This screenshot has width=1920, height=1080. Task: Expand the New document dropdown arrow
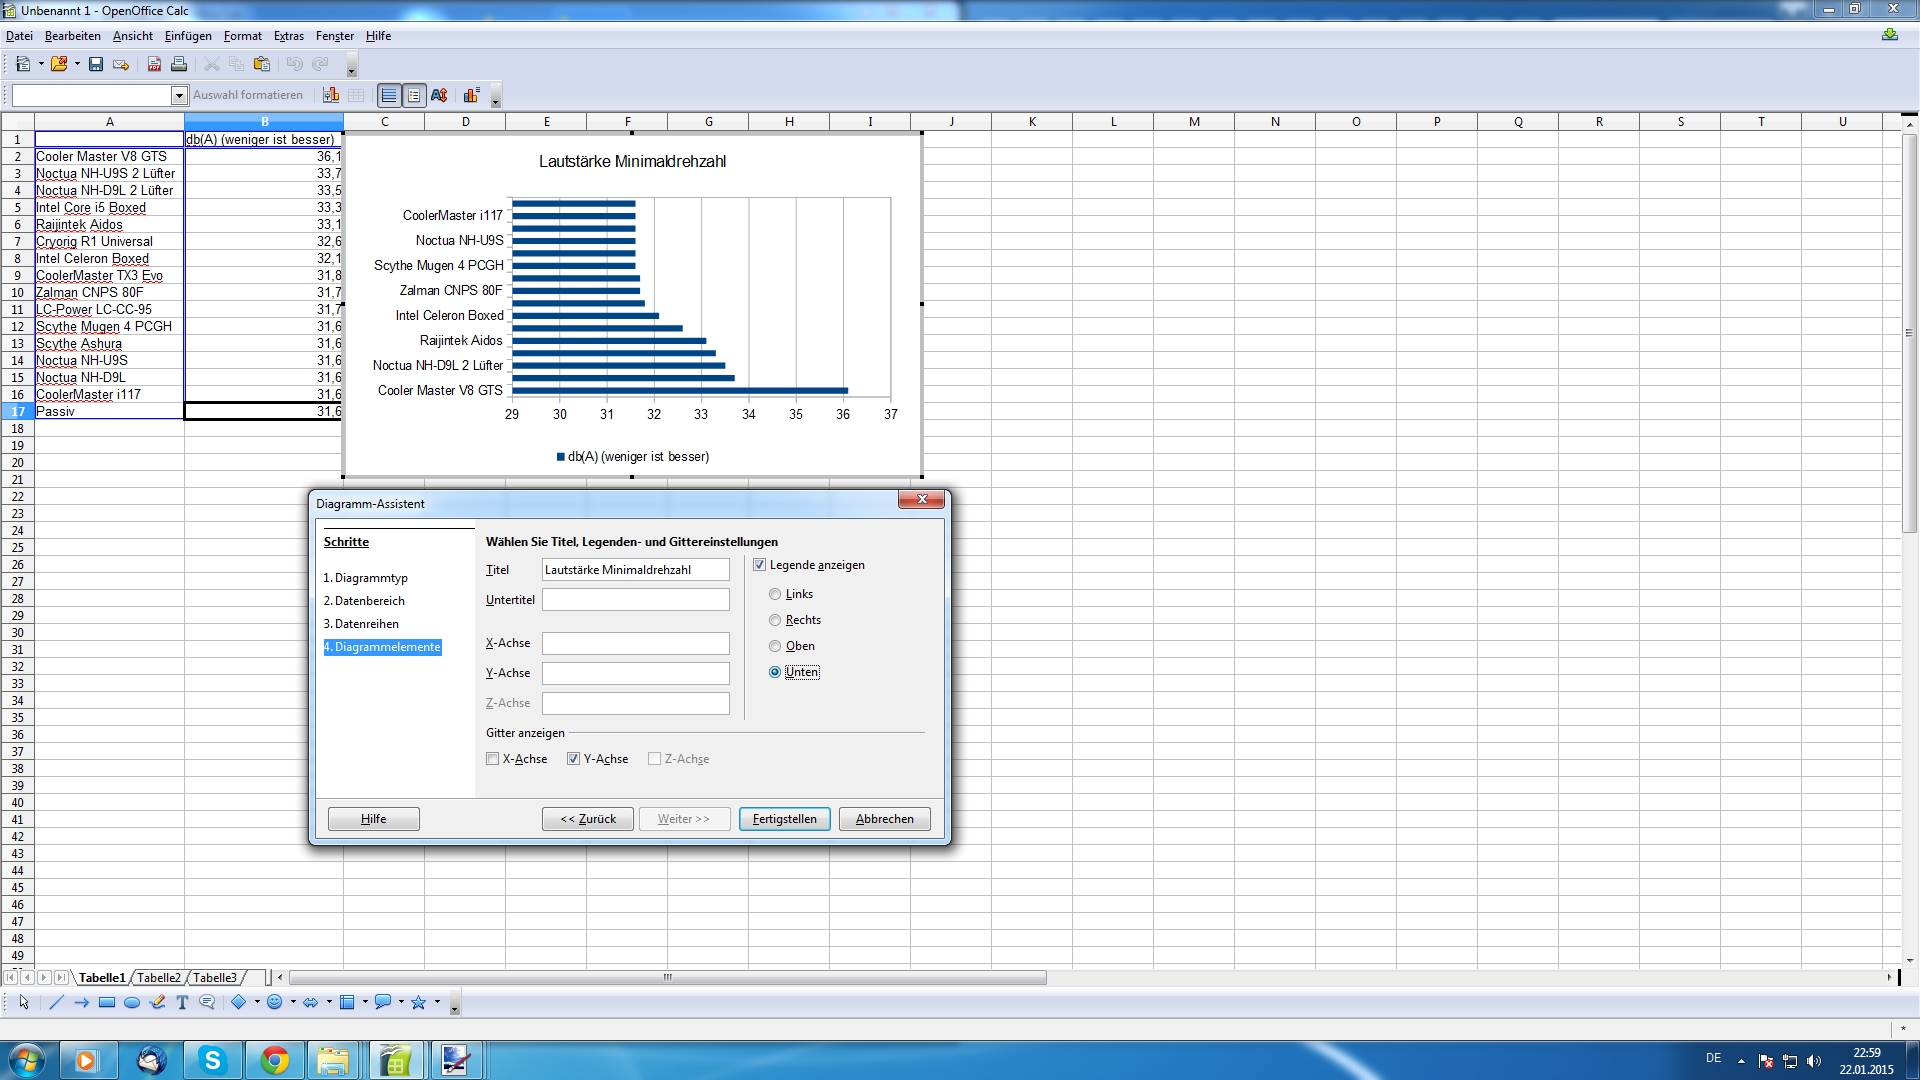[x=41, y=64]
